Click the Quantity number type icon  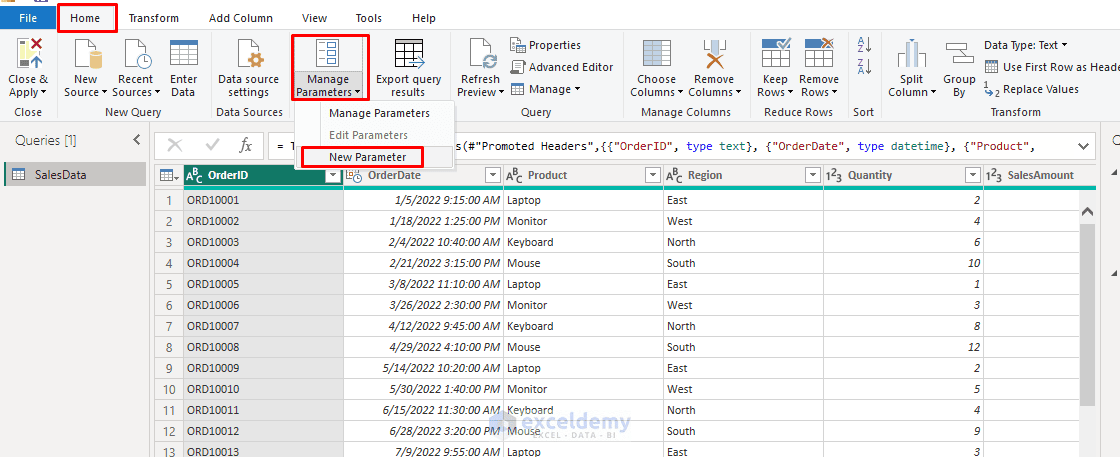click(834, 176)
